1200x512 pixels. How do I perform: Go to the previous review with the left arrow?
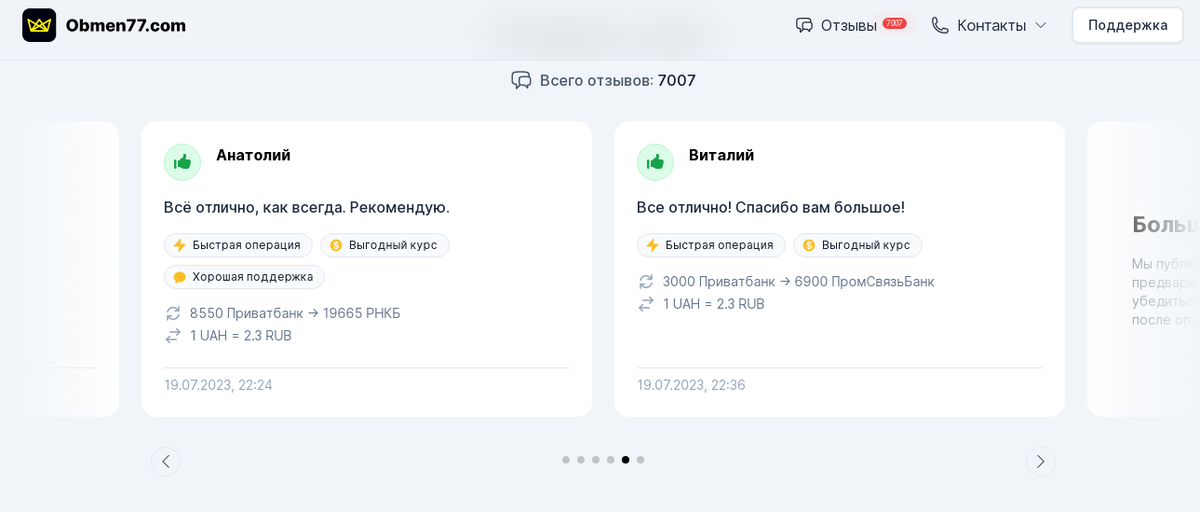pos(166,461)
